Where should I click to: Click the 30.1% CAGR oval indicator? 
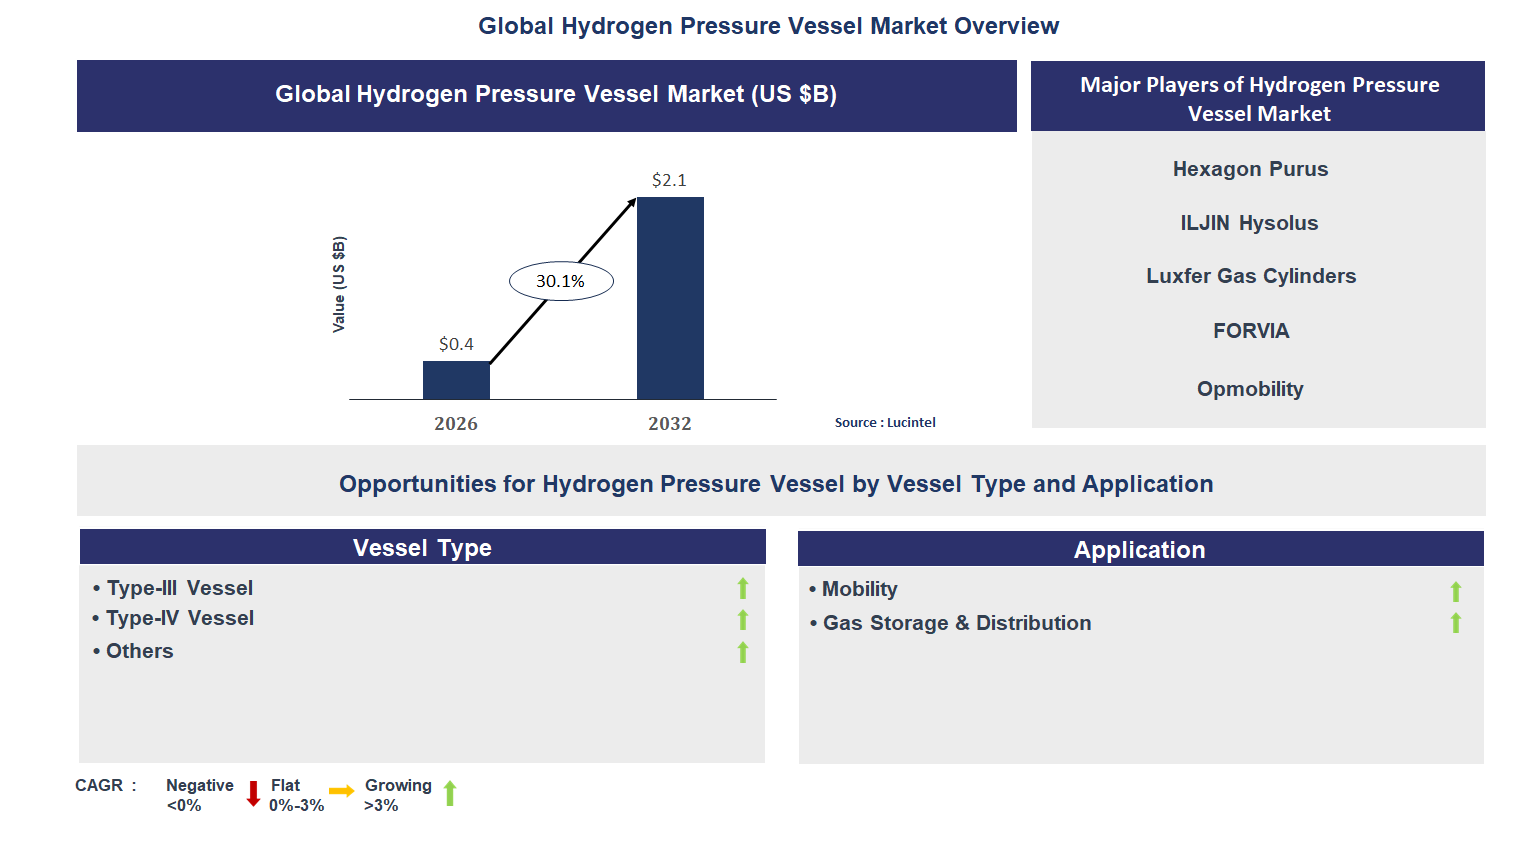(x=561, y=281)
